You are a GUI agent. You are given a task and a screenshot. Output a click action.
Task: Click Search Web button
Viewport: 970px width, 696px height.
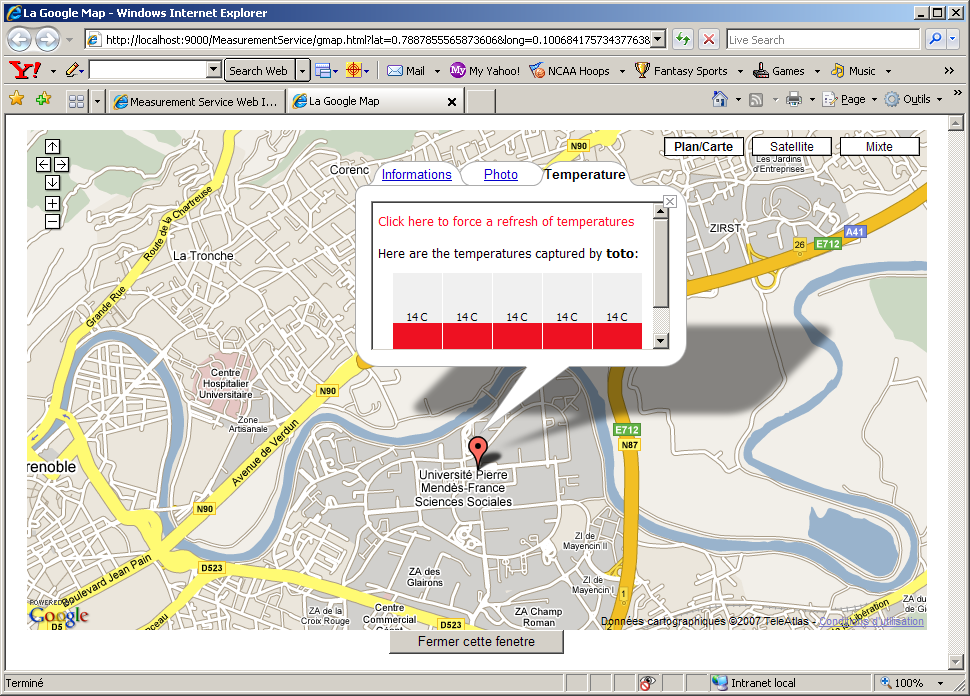point(259,71)
